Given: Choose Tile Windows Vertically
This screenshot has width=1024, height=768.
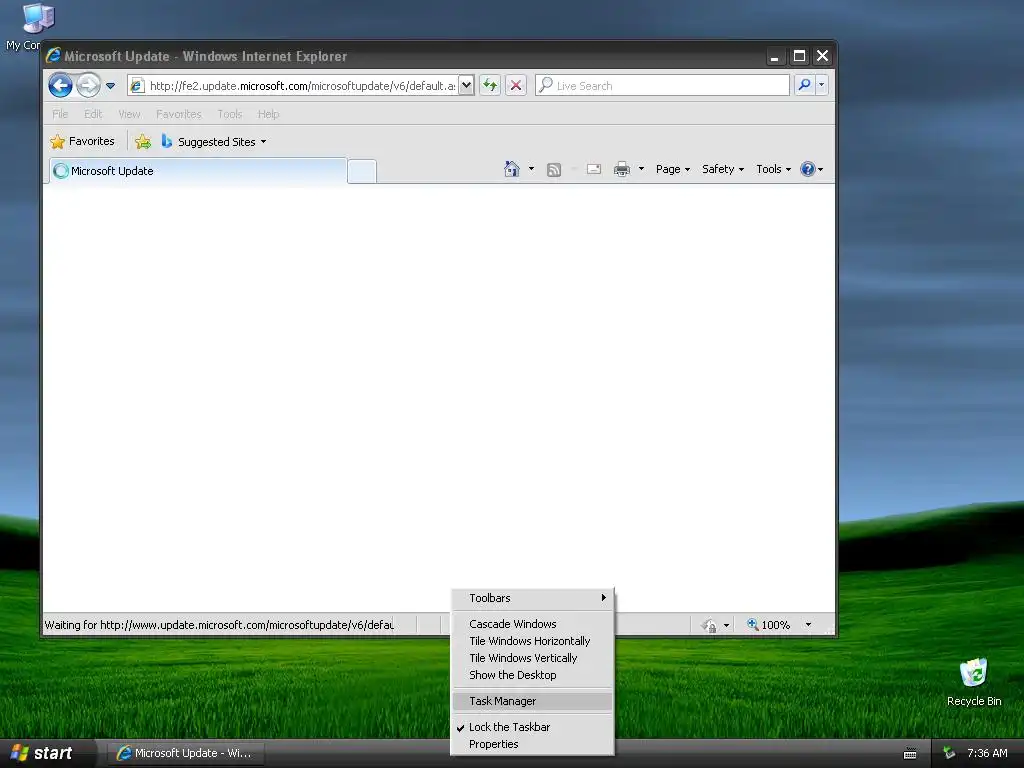Looking at the screenshot, I should point(532,658).
